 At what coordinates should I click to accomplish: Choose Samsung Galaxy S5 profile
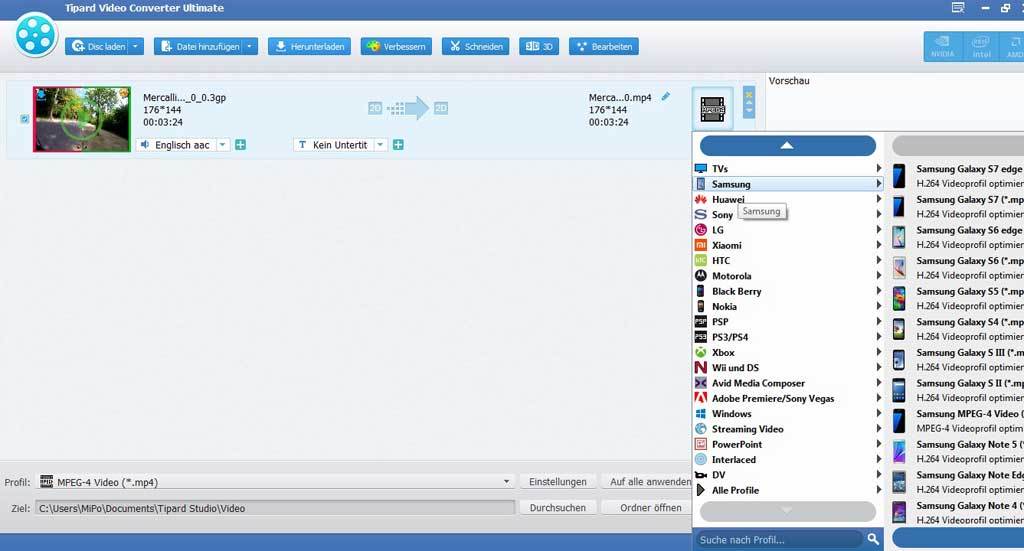pyautogui.click(x=957, y=298)
